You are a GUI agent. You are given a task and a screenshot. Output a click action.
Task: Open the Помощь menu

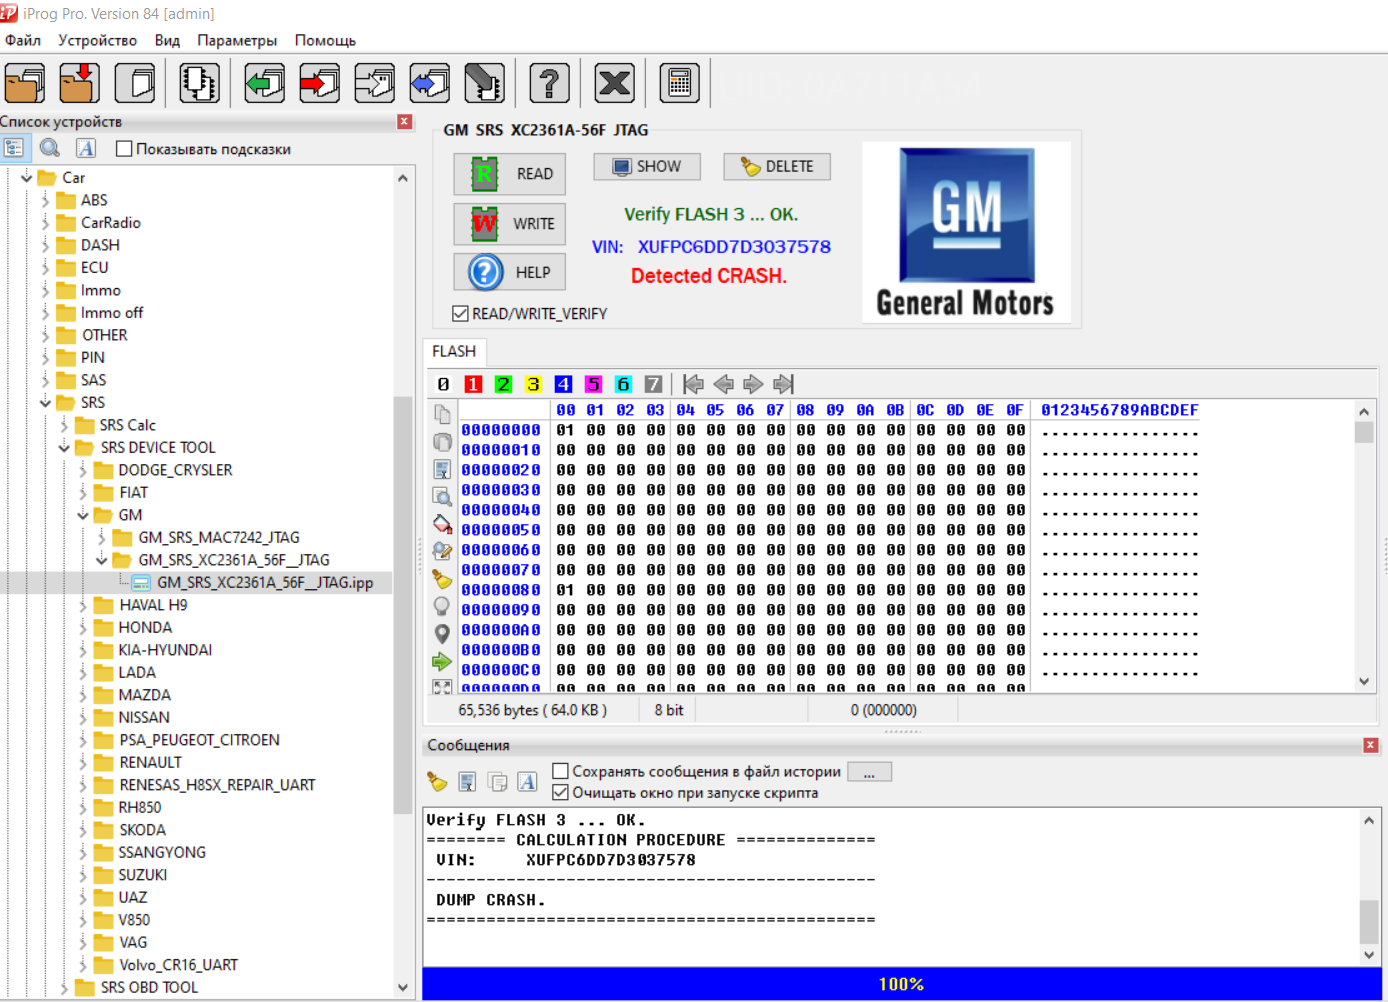(325, 40)
